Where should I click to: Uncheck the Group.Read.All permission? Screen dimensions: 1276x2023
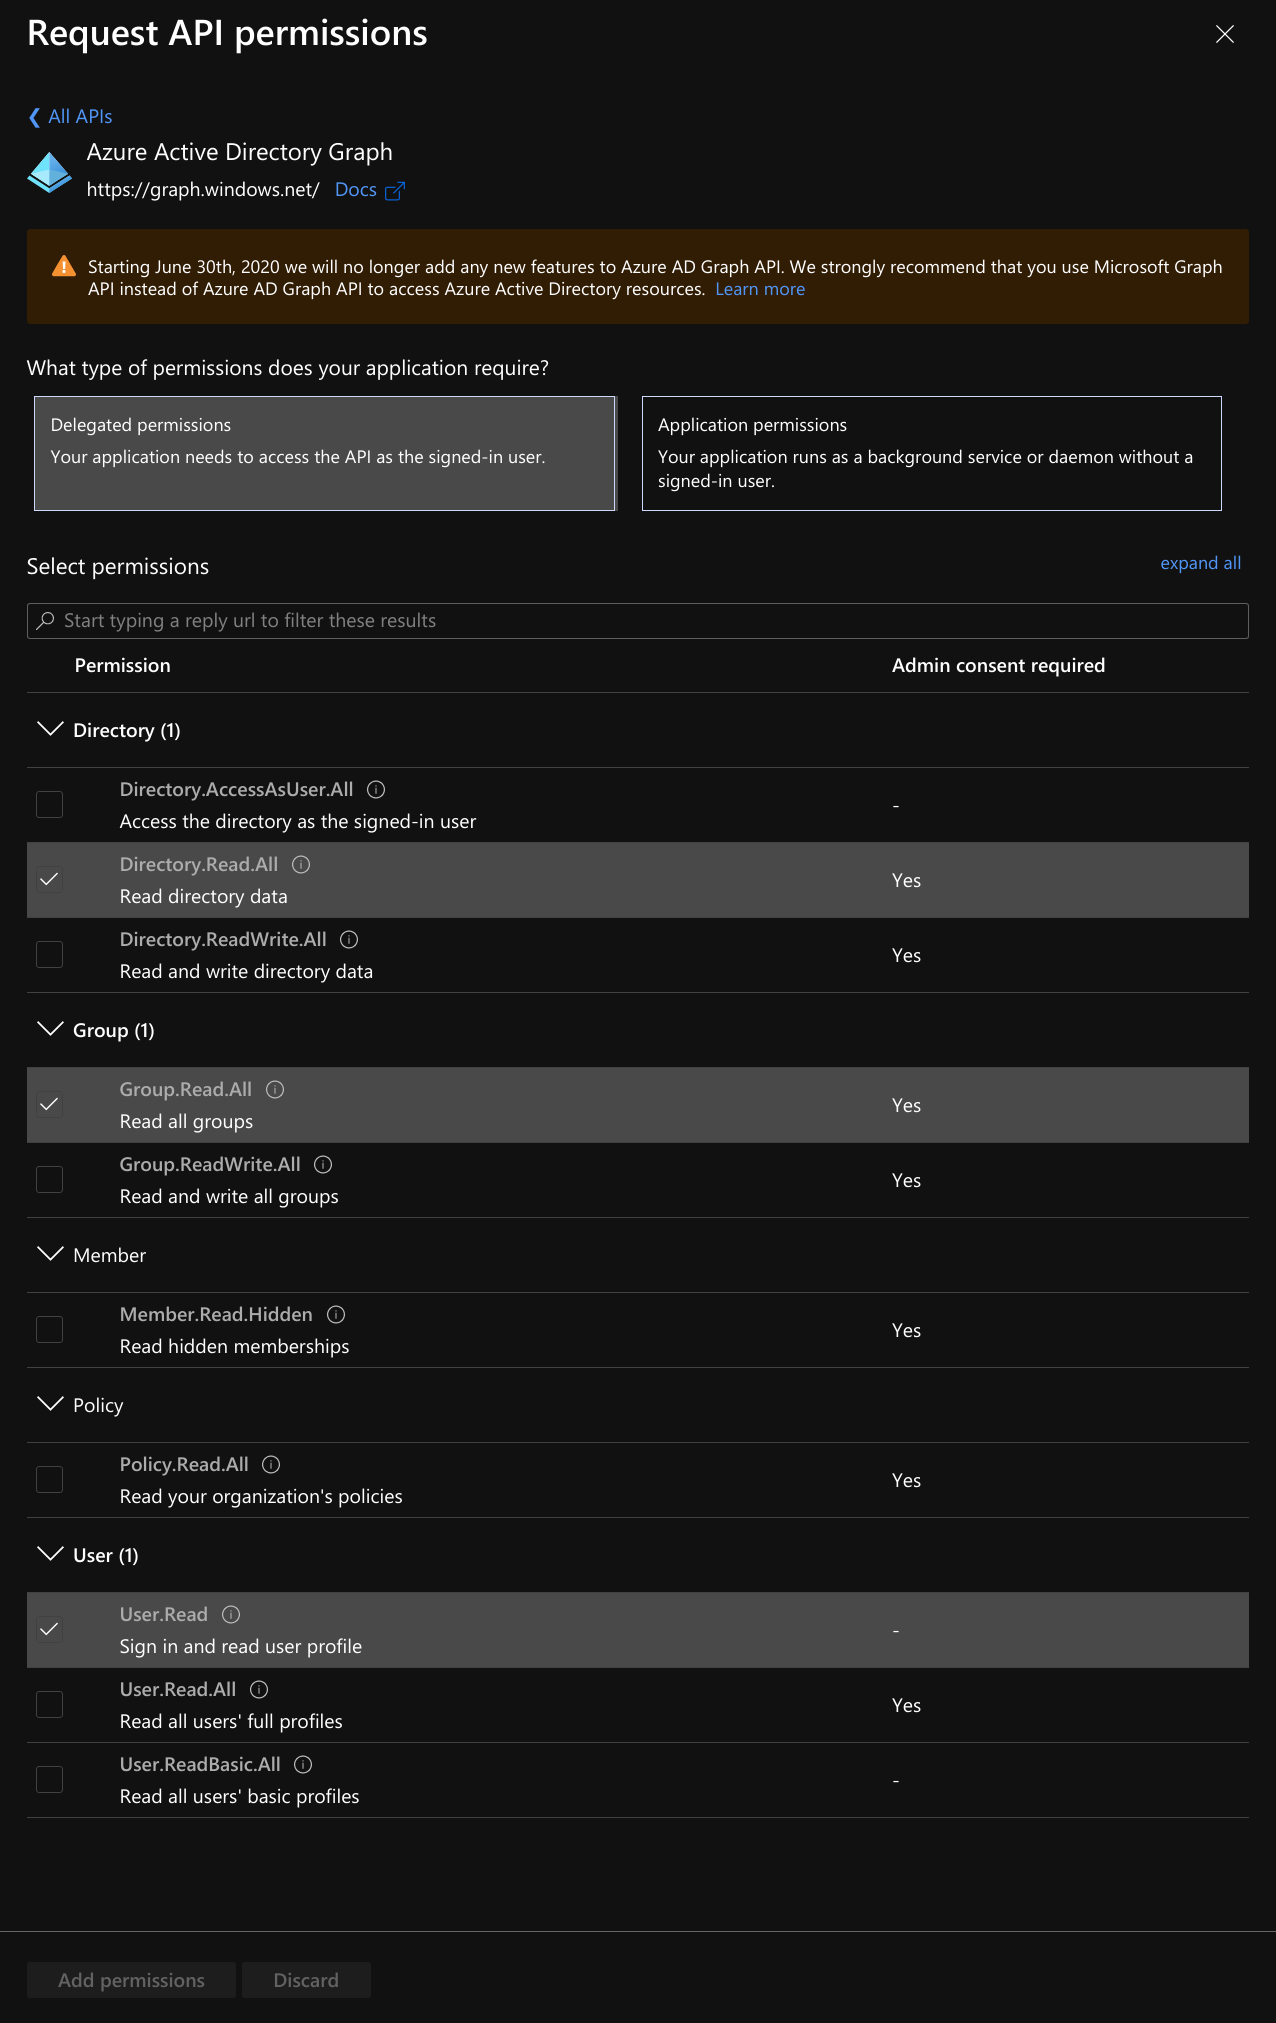coord(49,1104)
